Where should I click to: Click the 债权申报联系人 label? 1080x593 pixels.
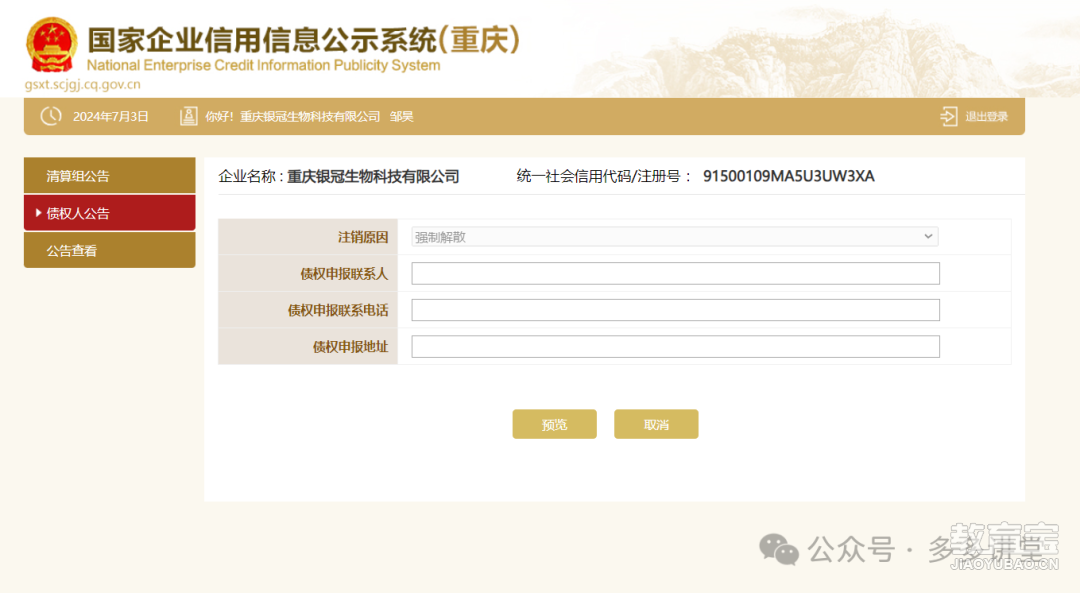pyautogui.click(x=344, y=273)
